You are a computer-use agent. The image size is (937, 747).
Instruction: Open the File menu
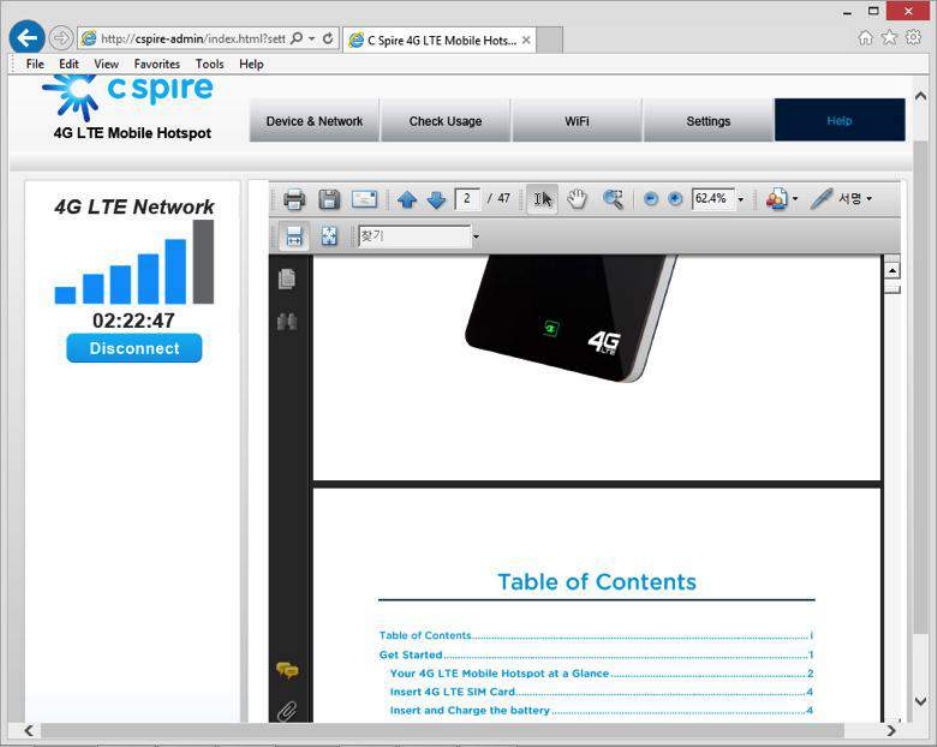point(35,64)
